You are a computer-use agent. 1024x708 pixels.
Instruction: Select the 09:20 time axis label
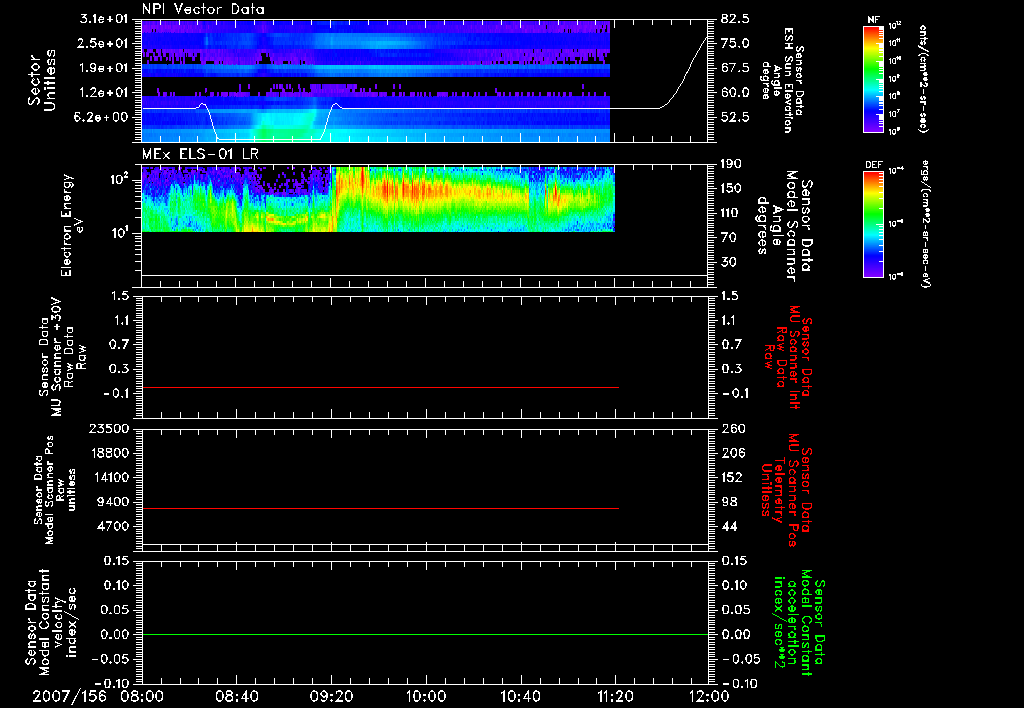pos(332,696)
